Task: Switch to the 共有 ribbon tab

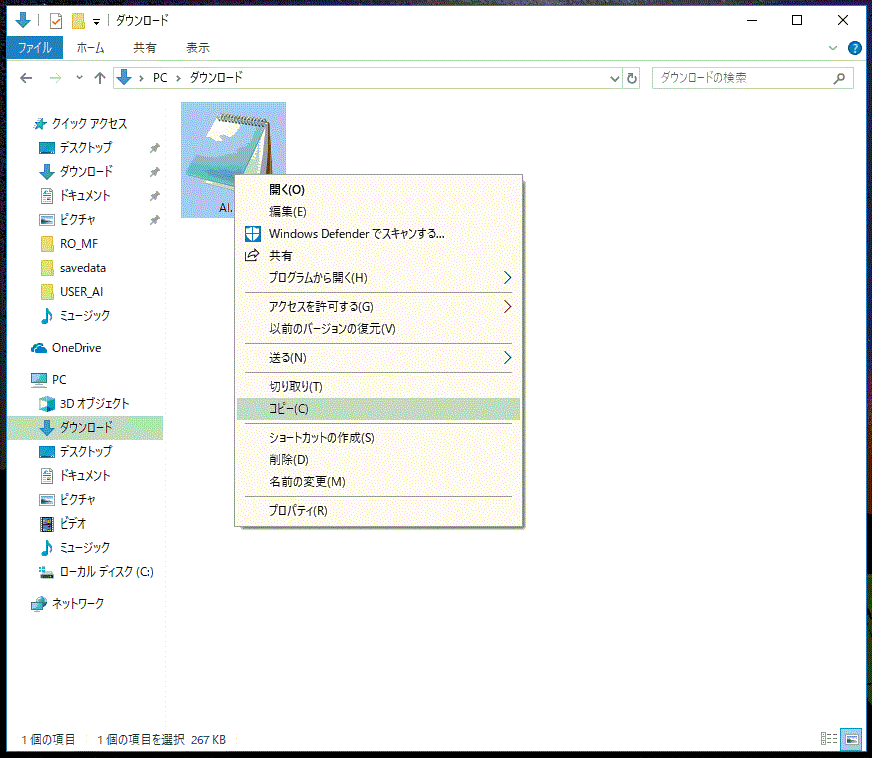Action: 145,48
